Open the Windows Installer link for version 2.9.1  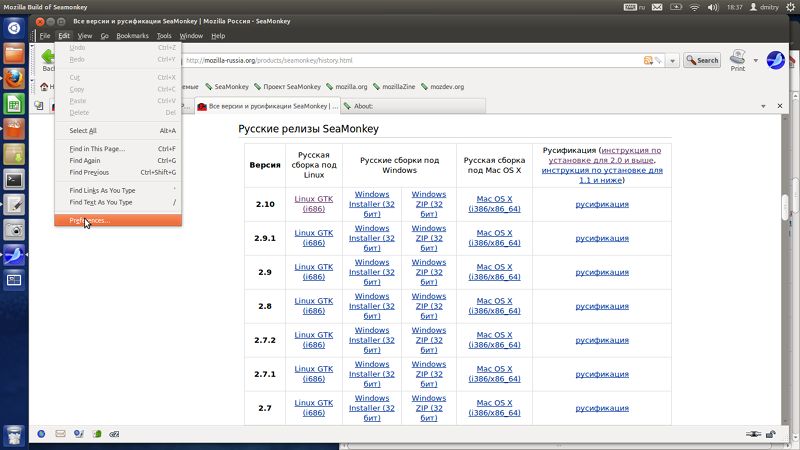point(372,238)
